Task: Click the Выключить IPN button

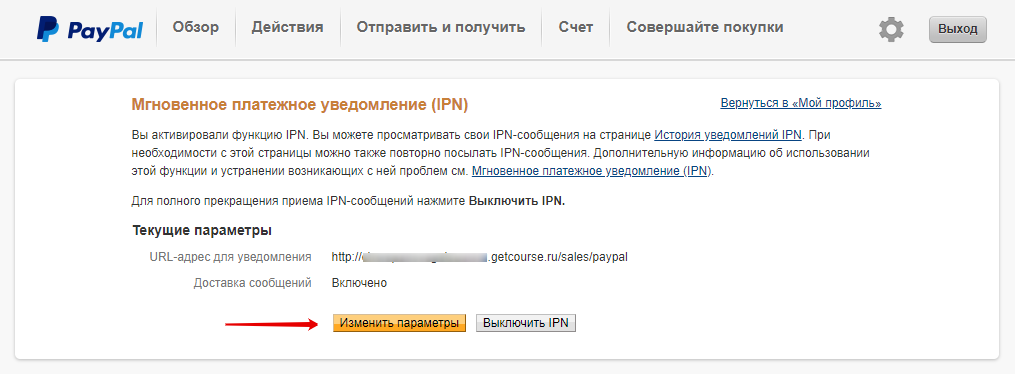Action: (x=526, y=323)
